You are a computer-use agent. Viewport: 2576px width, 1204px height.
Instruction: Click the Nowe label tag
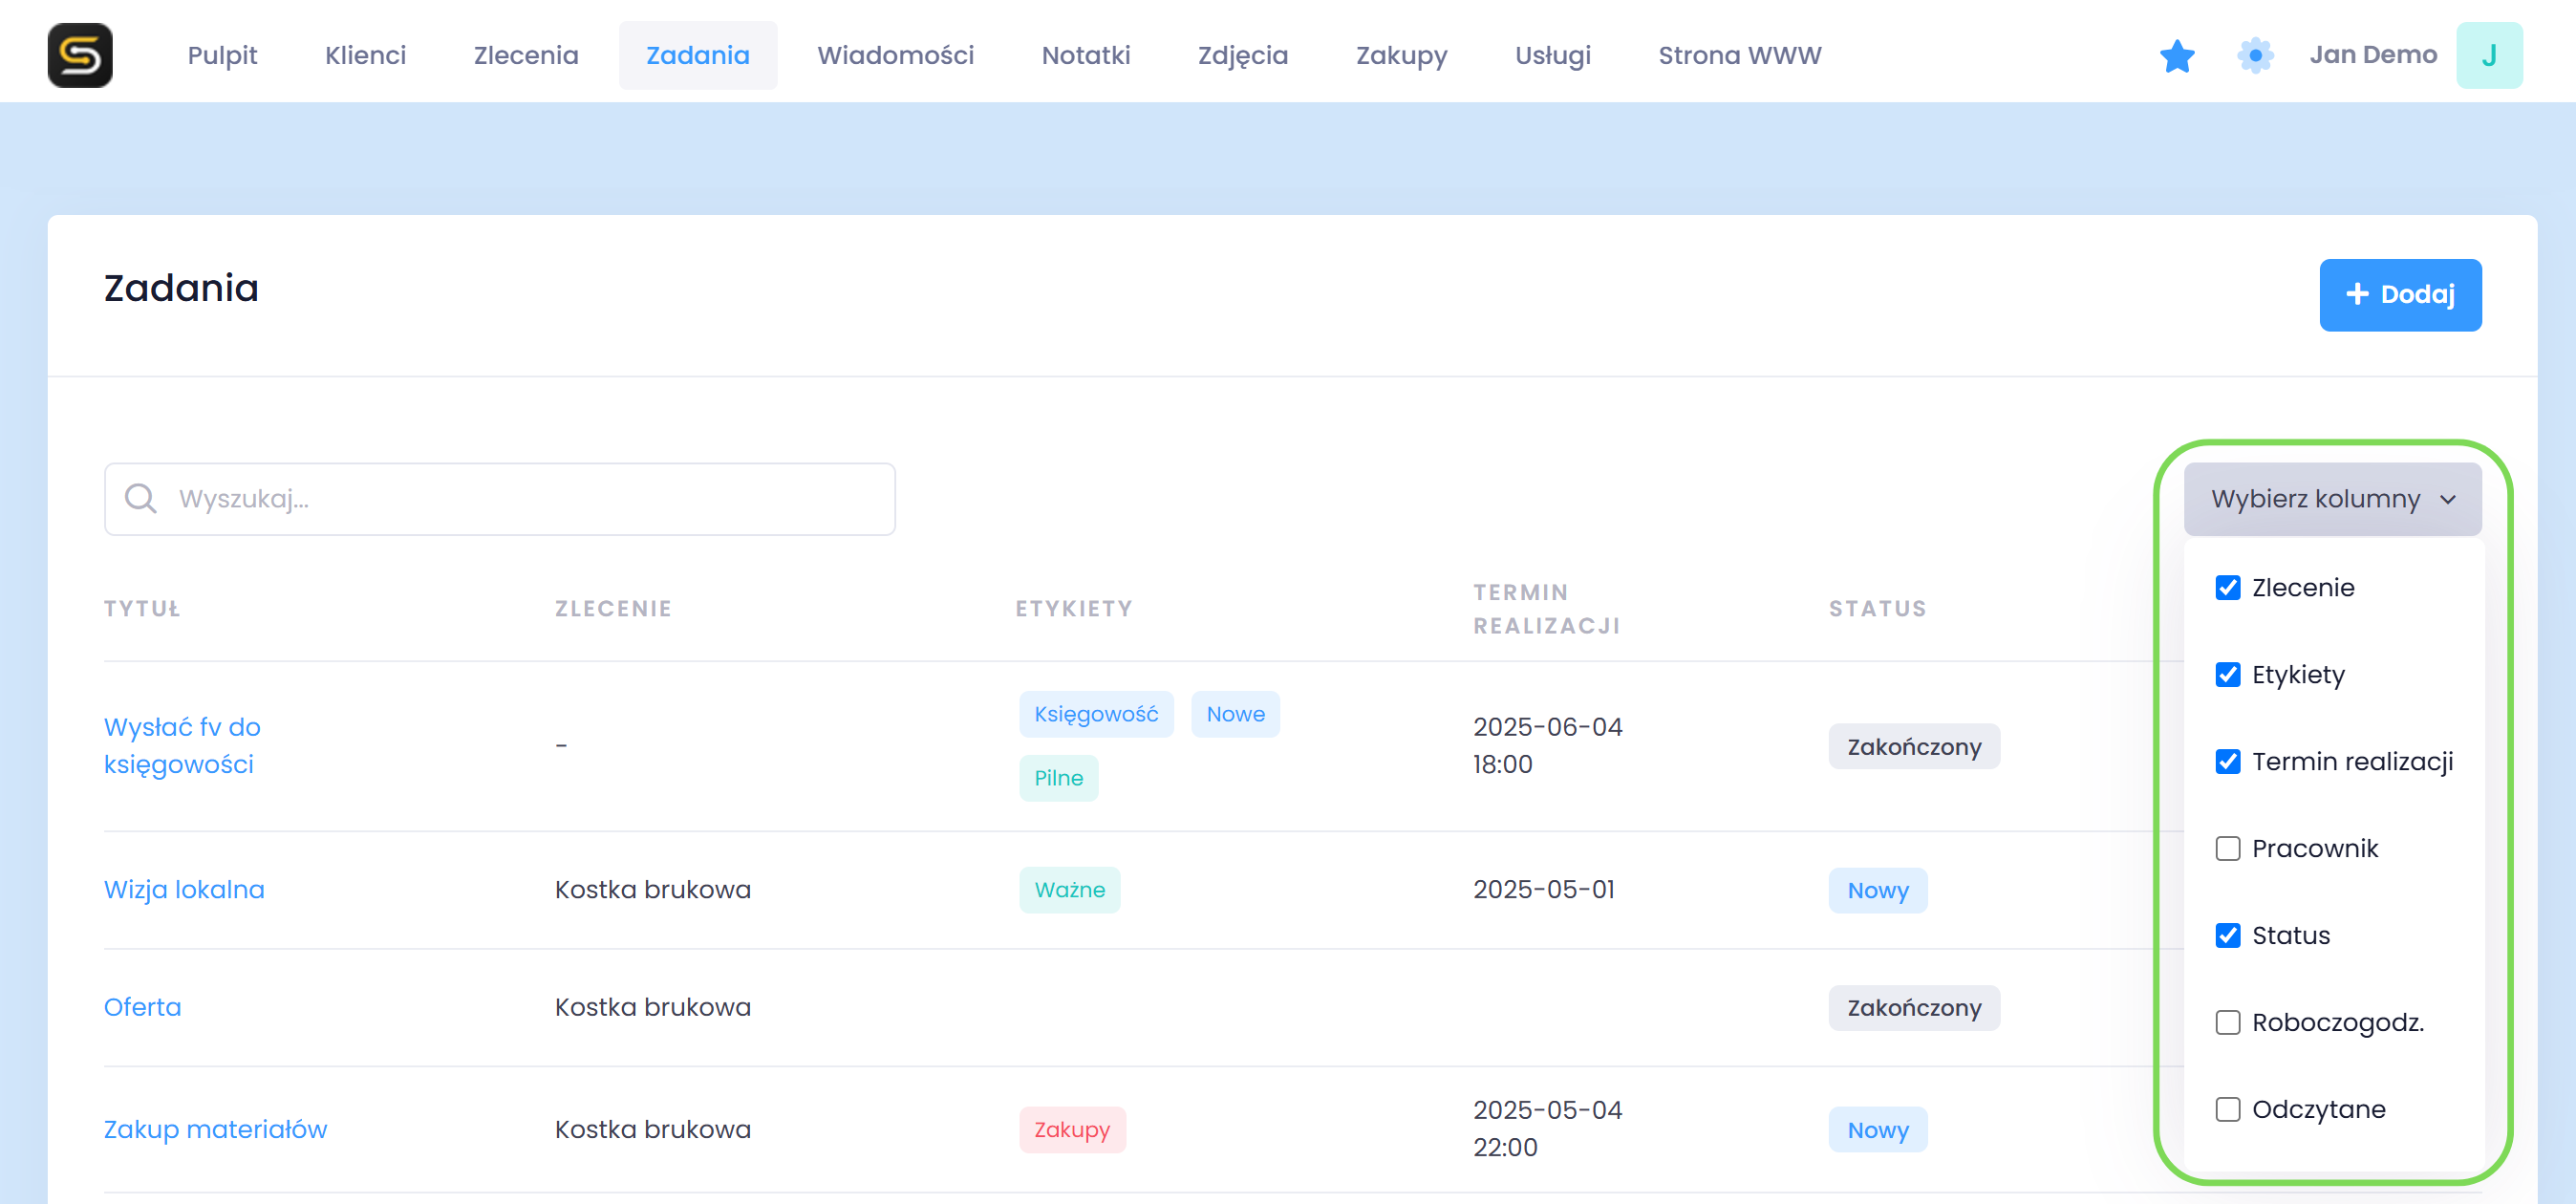[1235, 713]
